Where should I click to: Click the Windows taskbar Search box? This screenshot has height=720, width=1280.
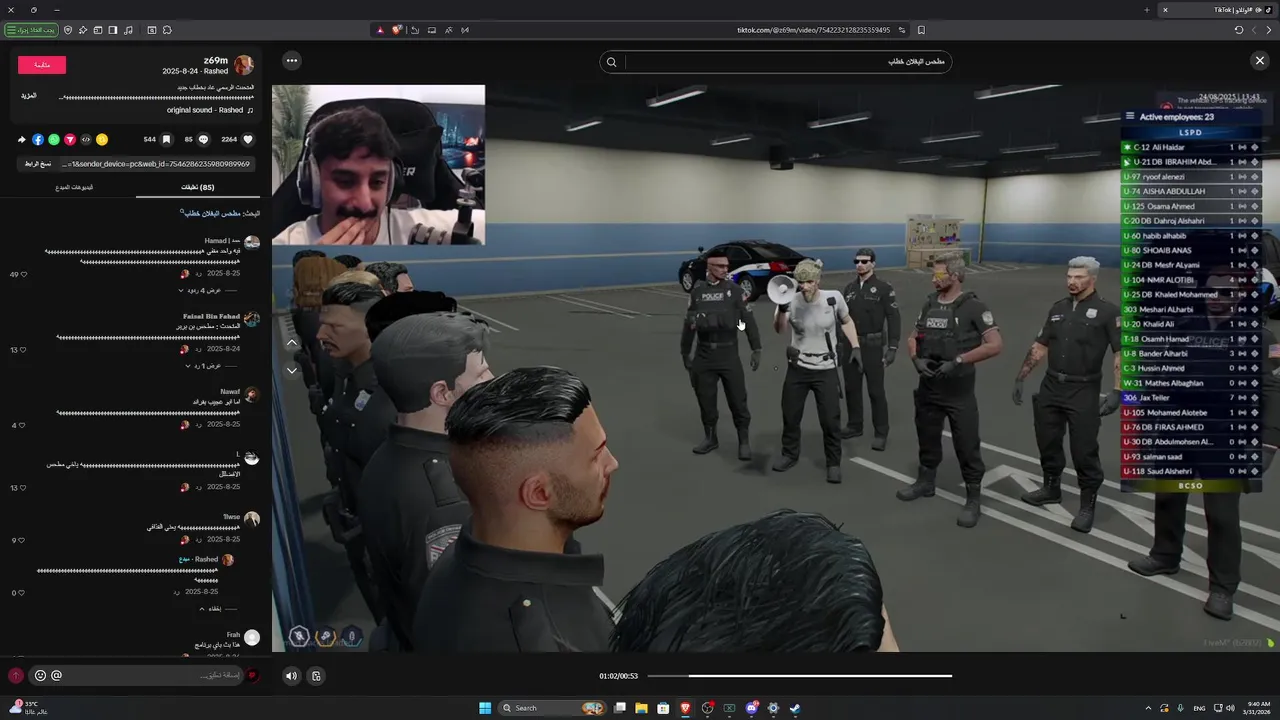click(x=552, y=708)
